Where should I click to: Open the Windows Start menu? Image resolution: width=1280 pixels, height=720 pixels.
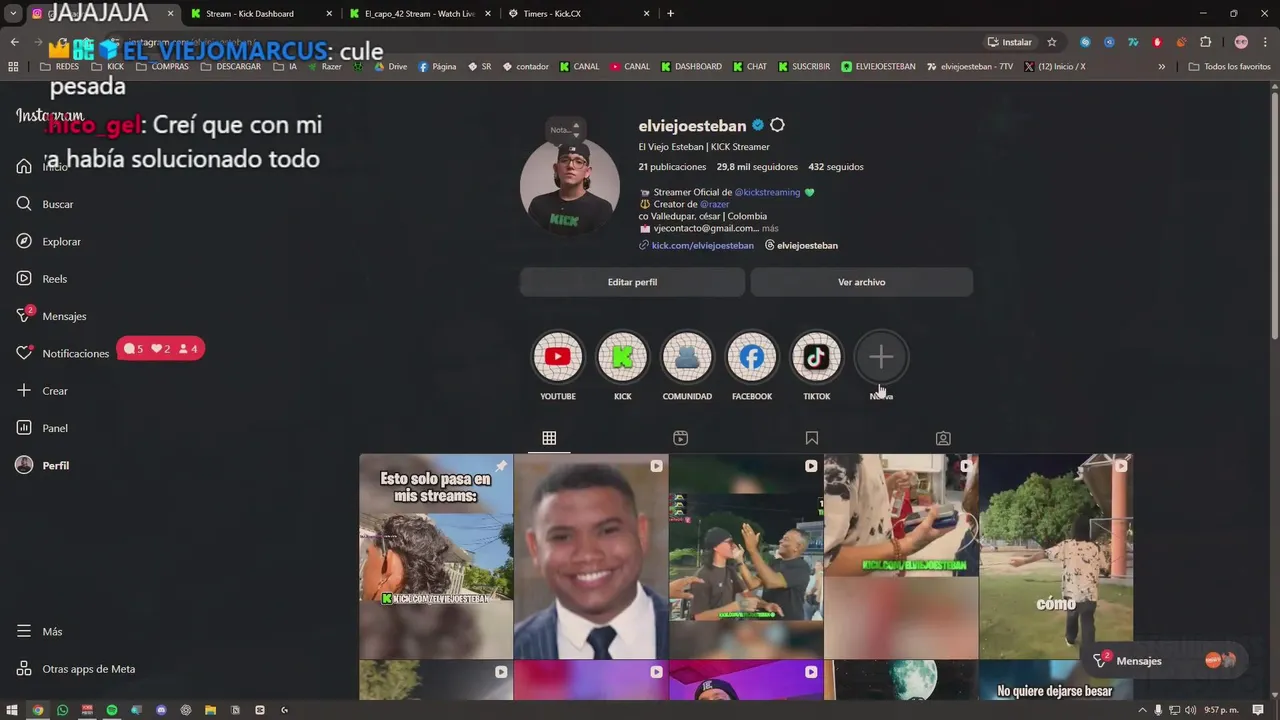tap(13, 710)
